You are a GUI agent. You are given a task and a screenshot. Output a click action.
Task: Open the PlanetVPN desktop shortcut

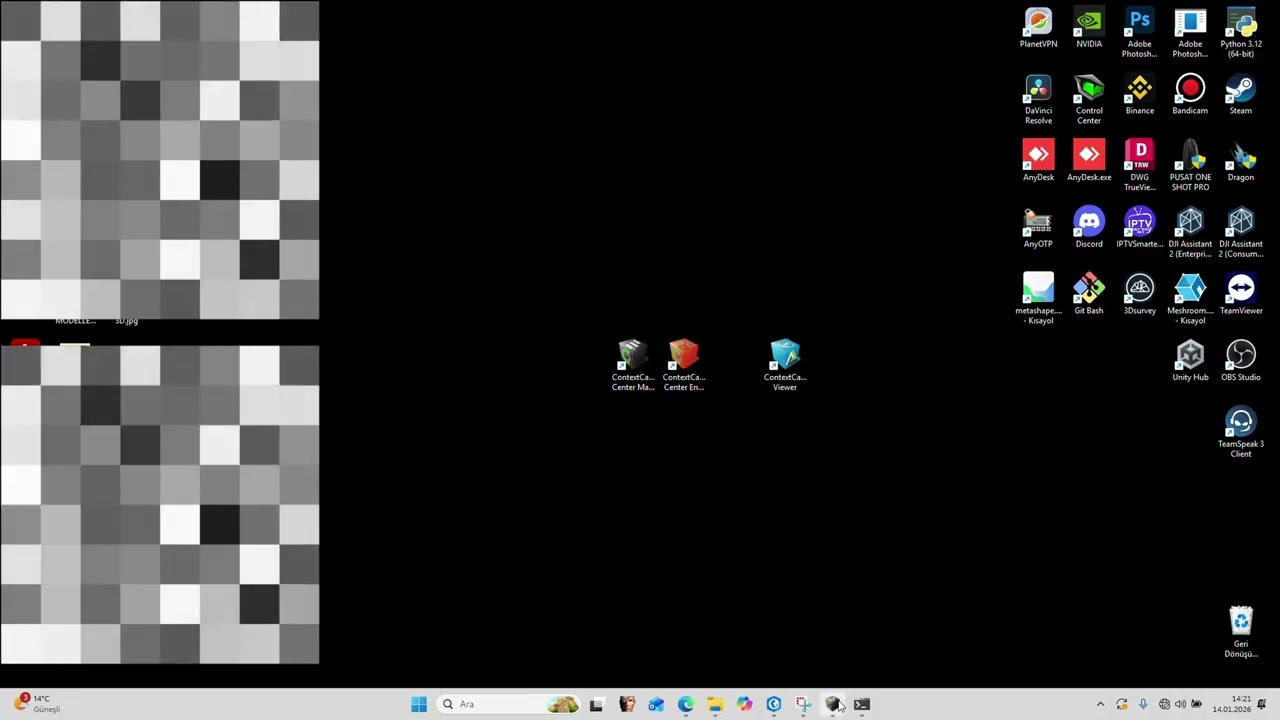tap(1038, 29)
